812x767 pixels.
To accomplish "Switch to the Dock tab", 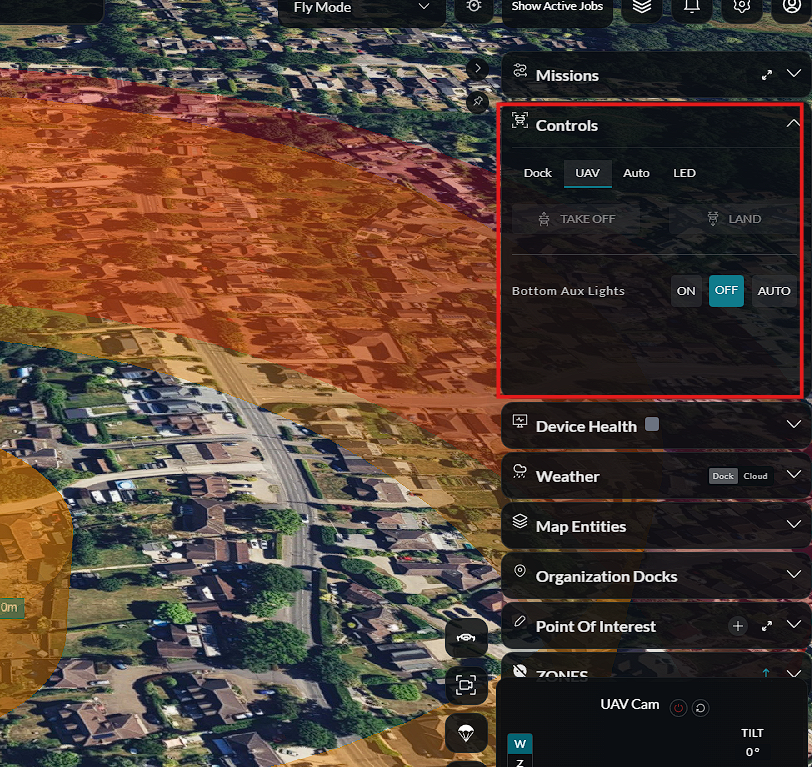I will (x=538, y=173).
